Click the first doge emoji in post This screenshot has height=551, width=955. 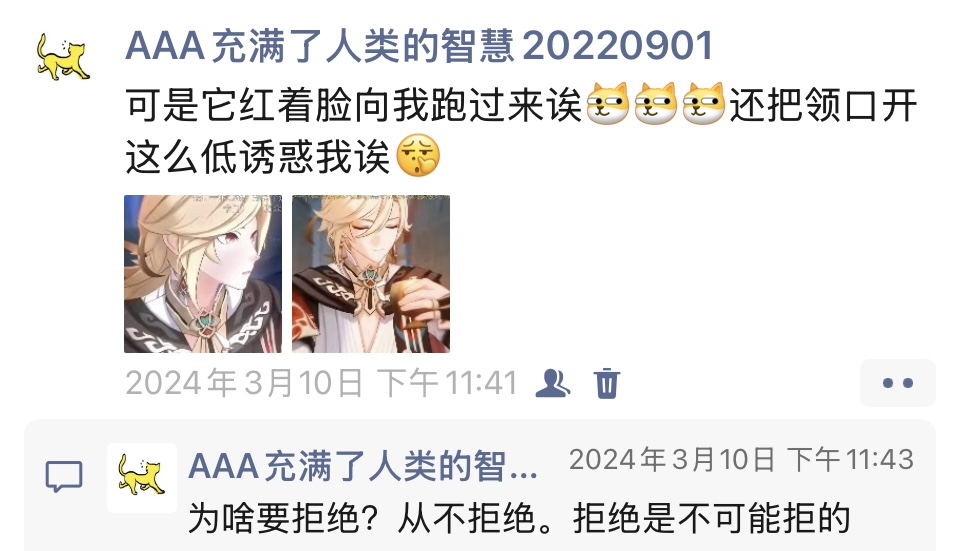[x=608, y=104]
